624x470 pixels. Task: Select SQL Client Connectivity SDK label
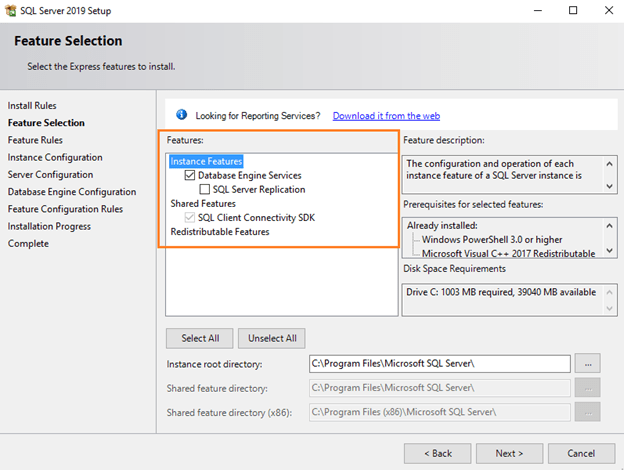pyautogui.click(x=256, y=218)
